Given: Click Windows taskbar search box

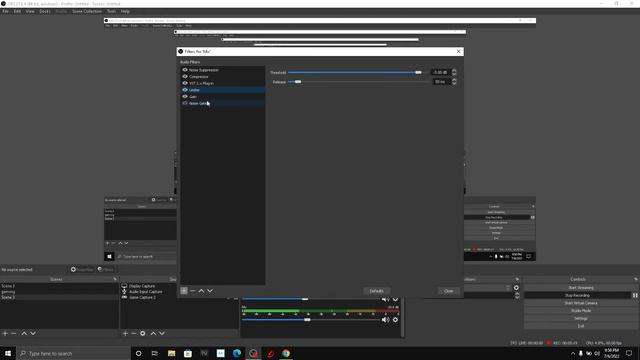Looking at the screenshot, I should [x=73, y=353].
